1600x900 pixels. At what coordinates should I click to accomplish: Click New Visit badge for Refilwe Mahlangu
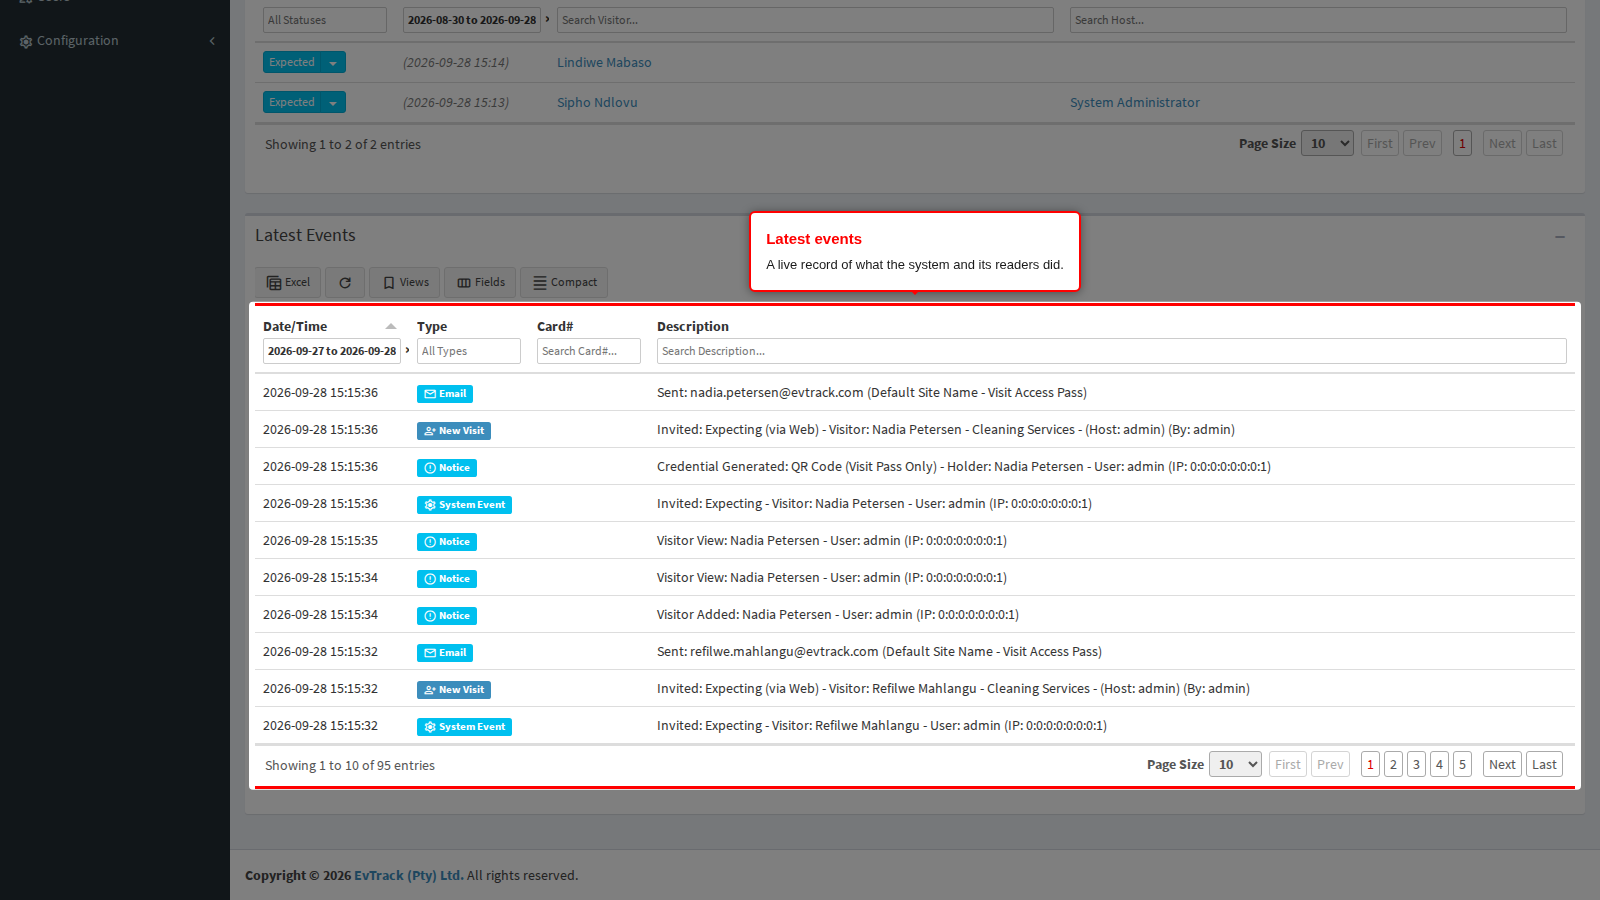coord(454,690)
